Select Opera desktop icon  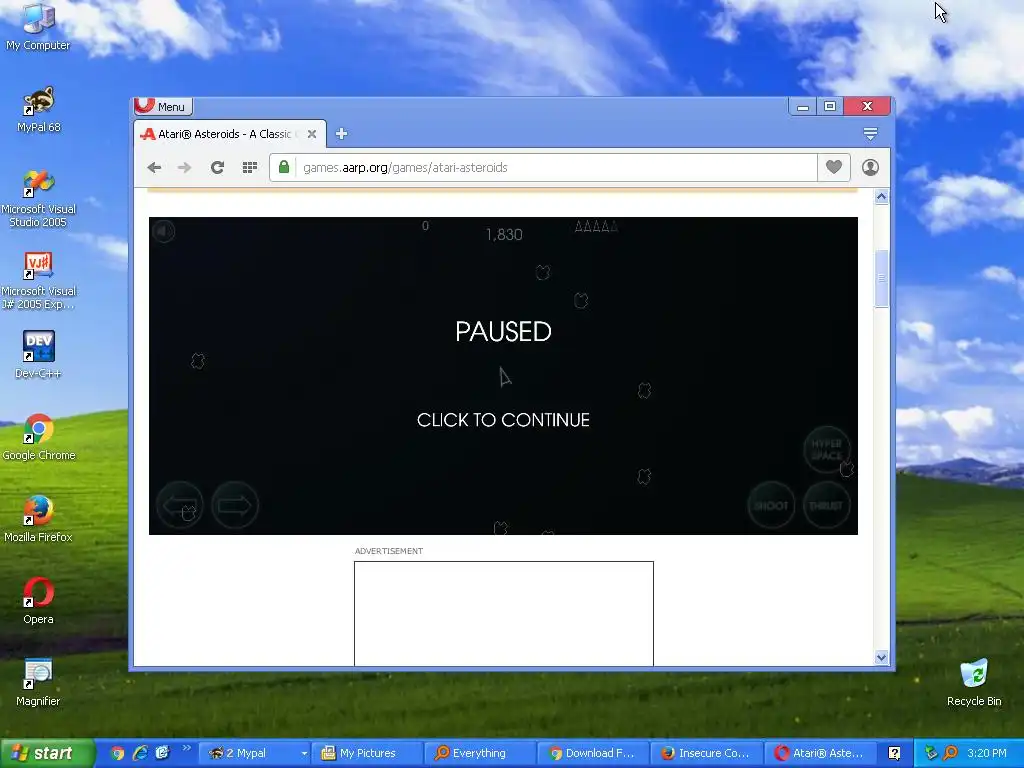click(39, 601)
